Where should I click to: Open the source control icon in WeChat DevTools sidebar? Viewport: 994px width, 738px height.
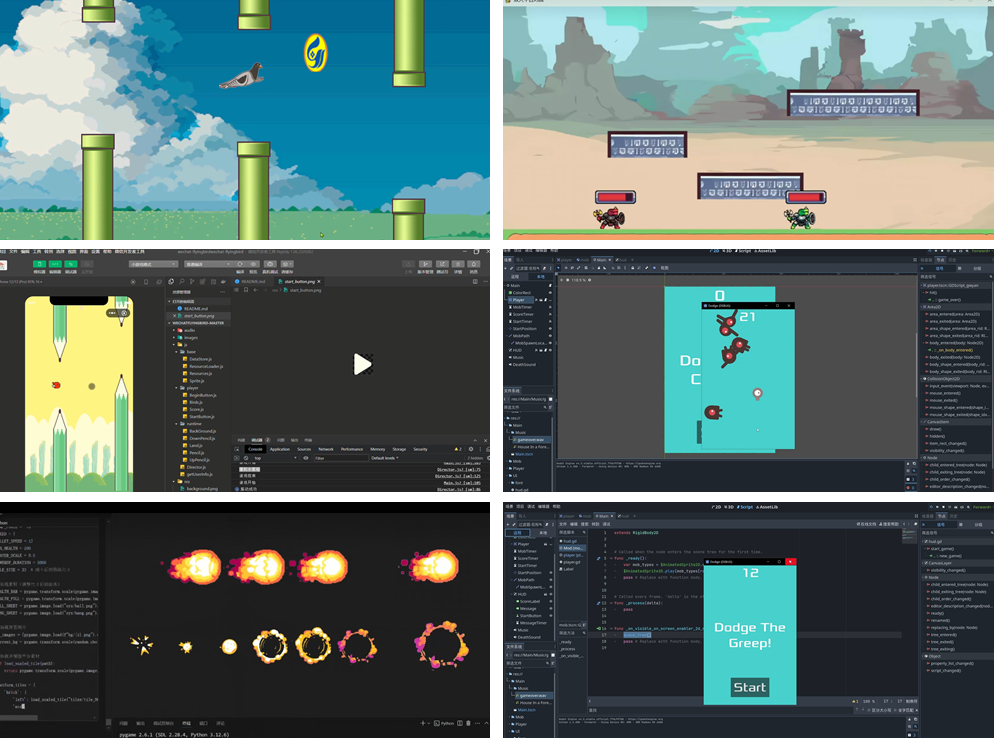192,282
